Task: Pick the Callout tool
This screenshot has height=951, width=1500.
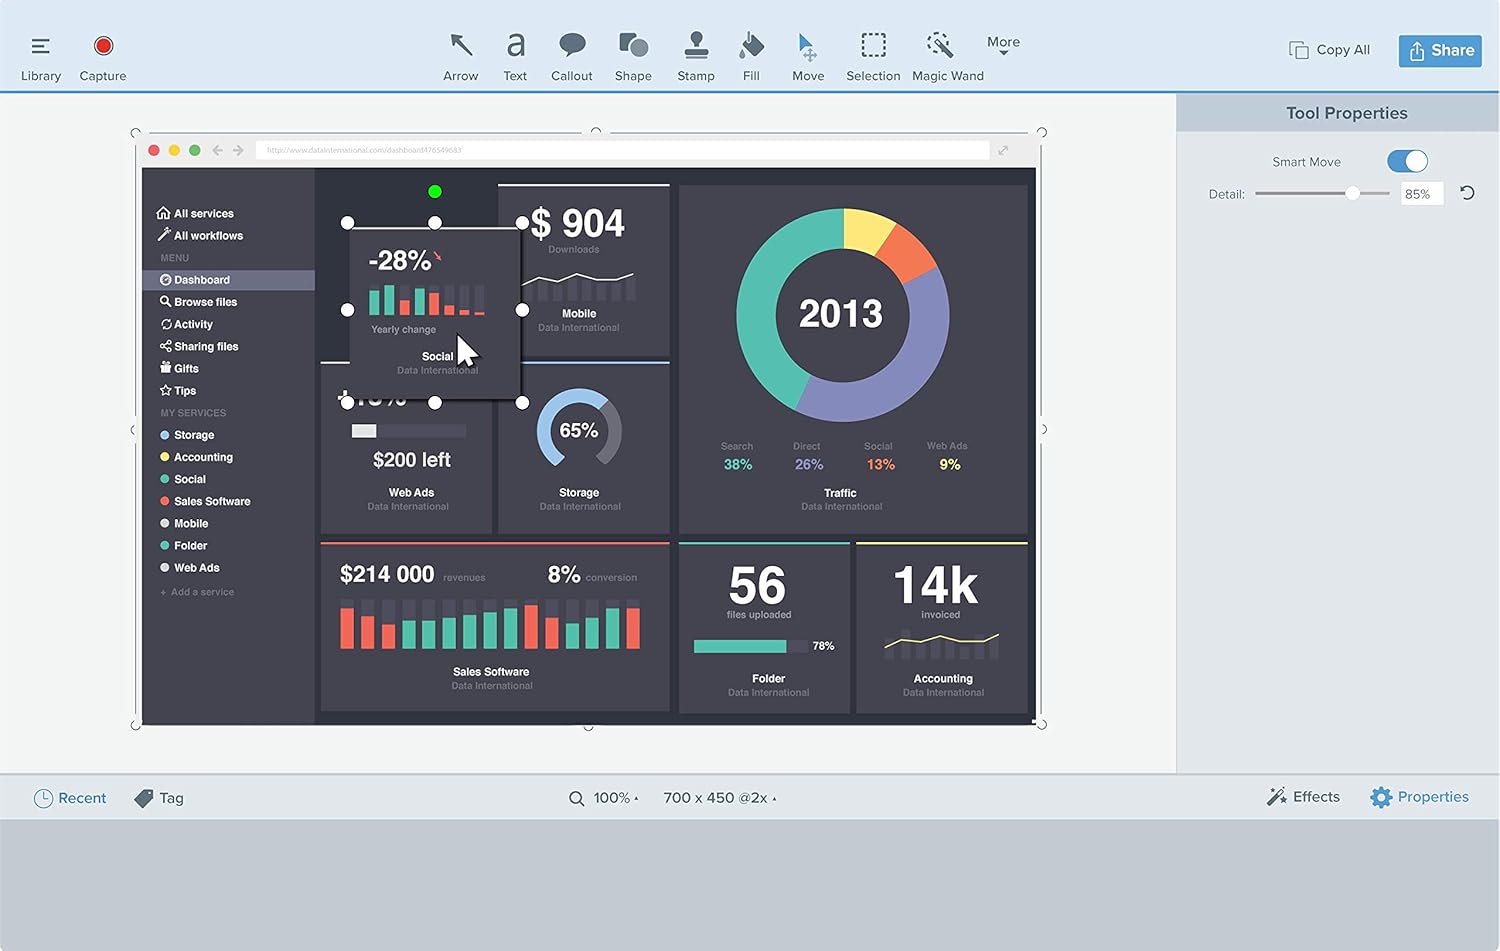Action: (x=571, y=56)
